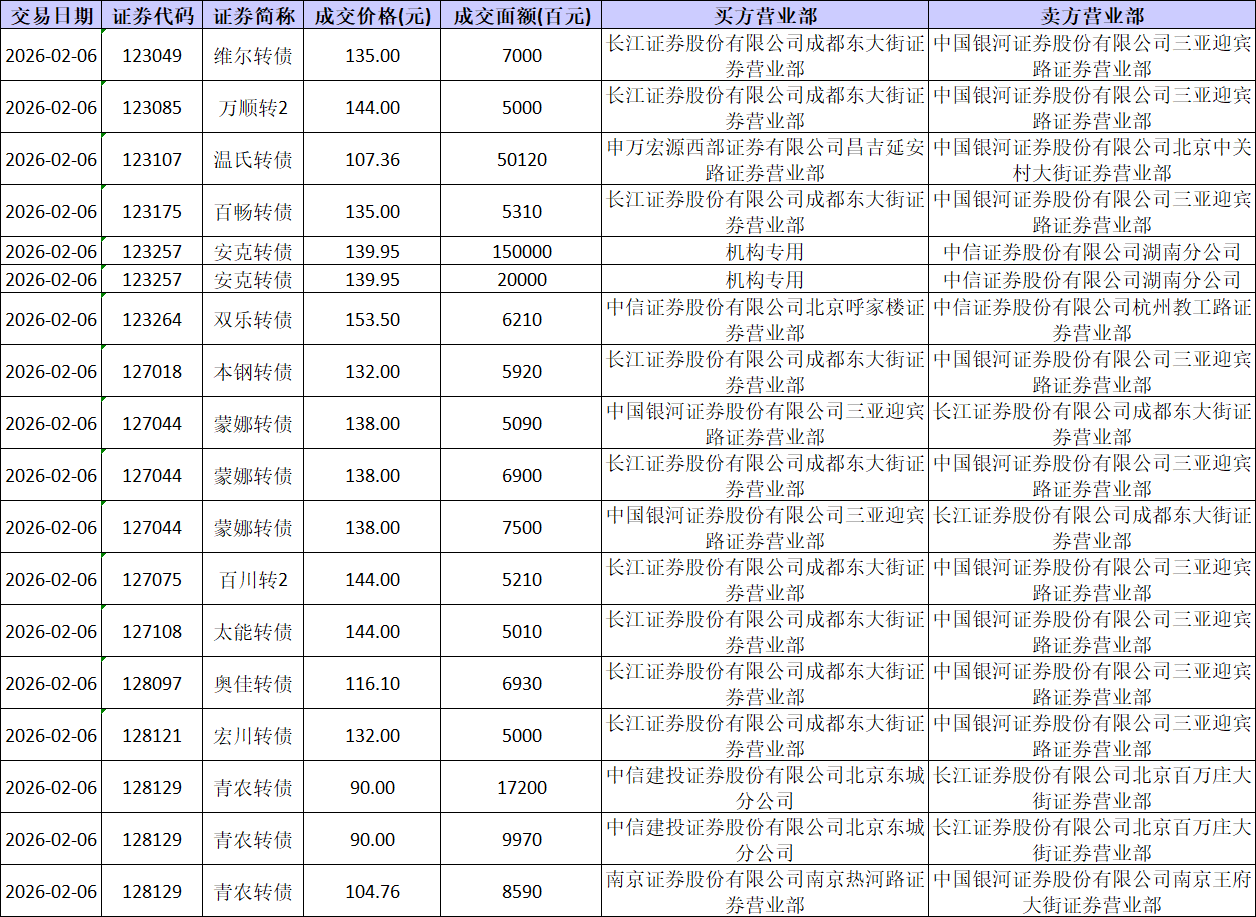The image size is (1256, 917).
Task: Click security code 123175
Action: (152, 212)
